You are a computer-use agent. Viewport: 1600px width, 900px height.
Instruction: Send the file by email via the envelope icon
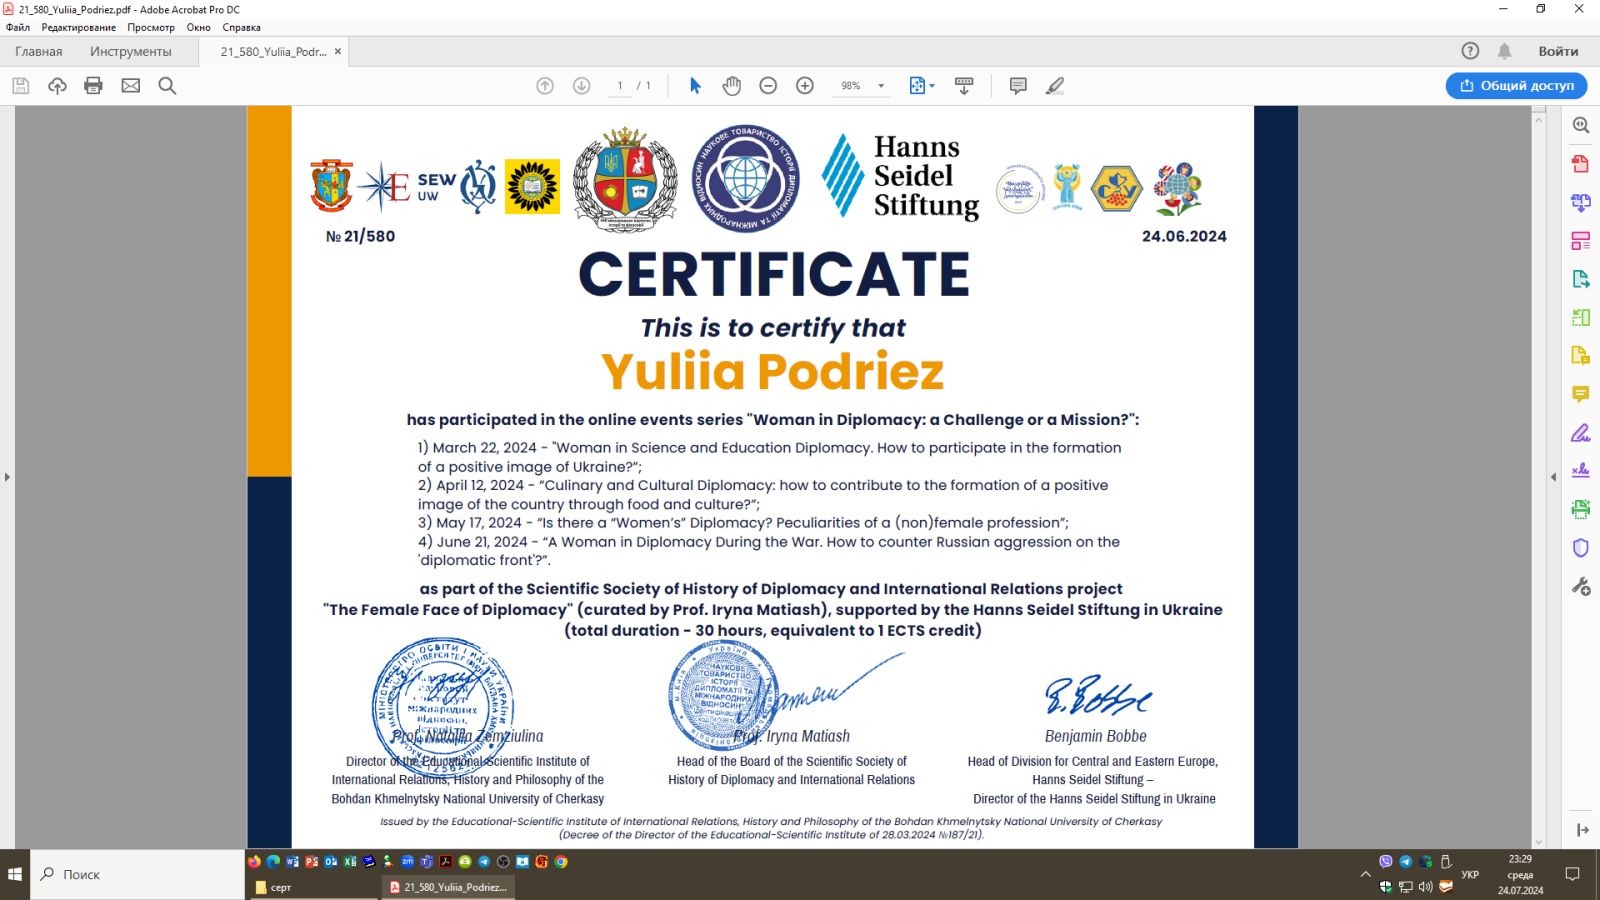131,86
